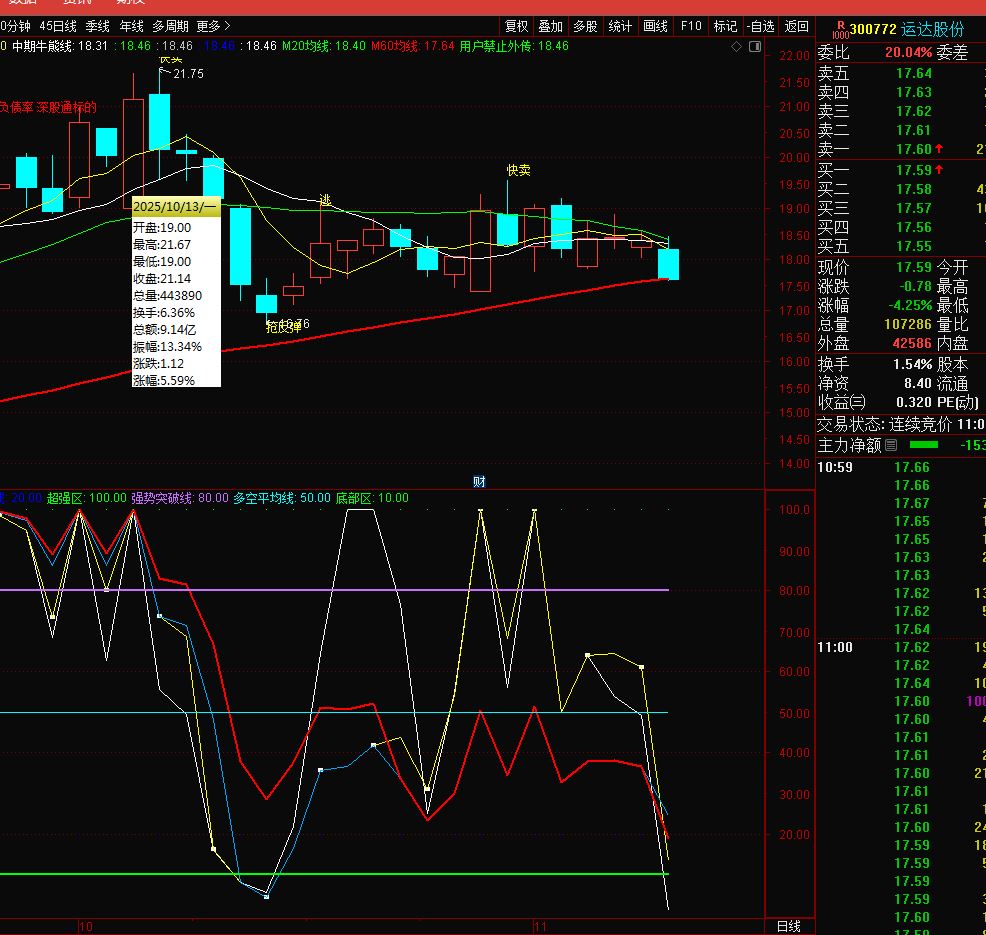Click the 逃 signal label on chart
This screenshot has width=986, height=935.
tap(325, 200)
